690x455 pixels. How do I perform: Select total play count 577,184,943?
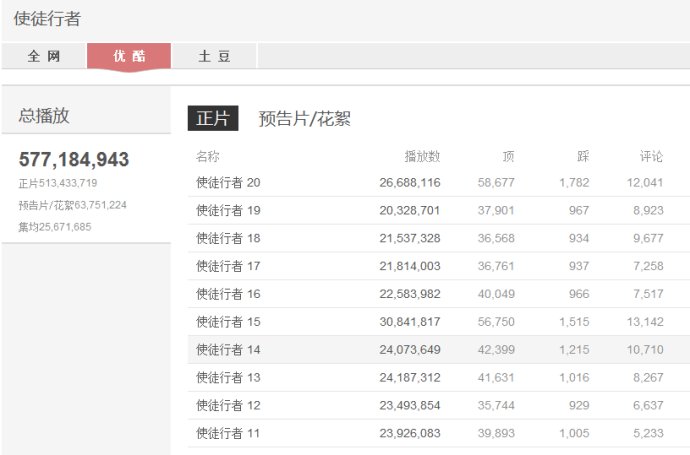click(x=73, y=159)
